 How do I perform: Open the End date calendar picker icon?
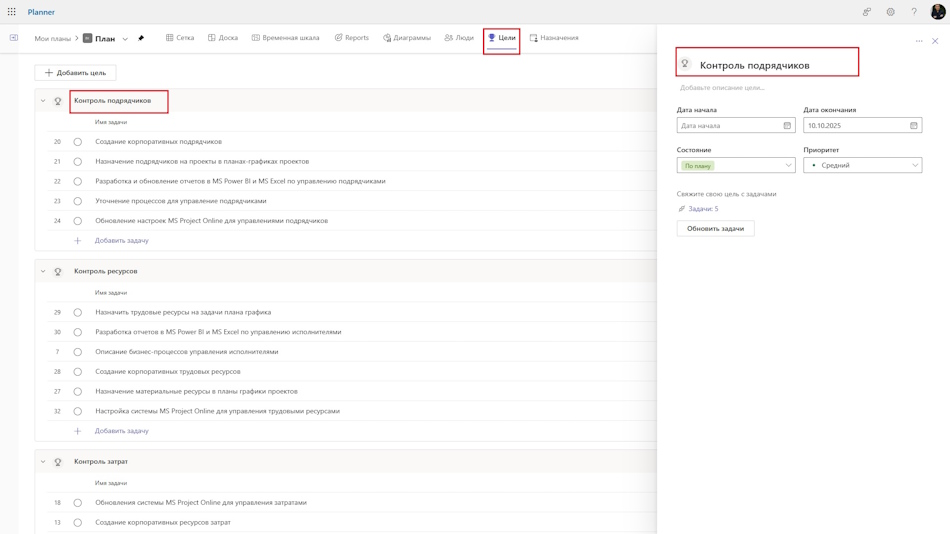pos(914,125)
